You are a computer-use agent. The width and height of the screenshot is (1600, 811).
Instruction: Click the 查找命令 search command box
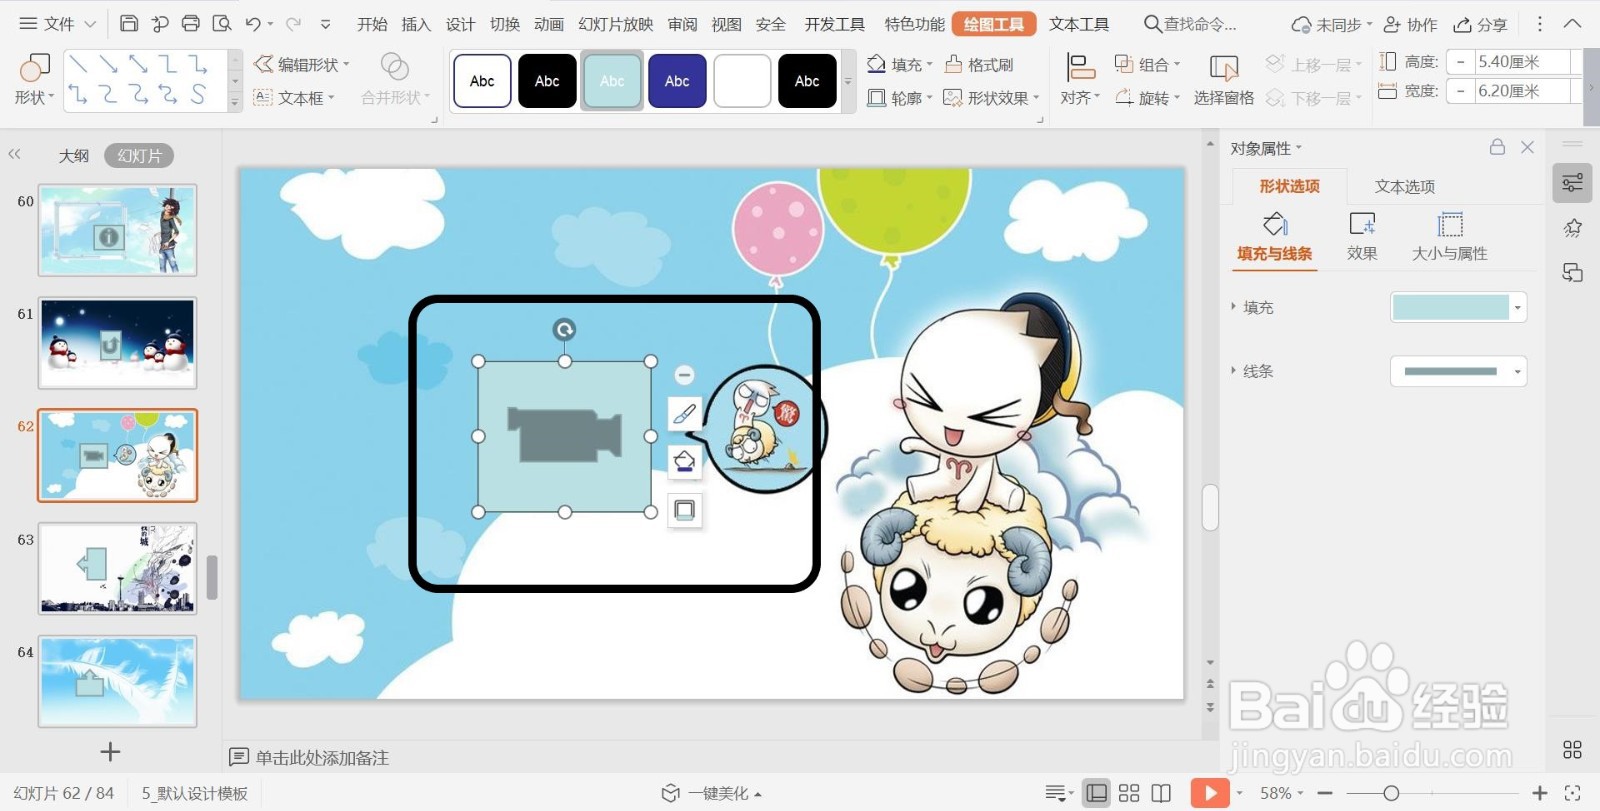click(x=1190, y=24)
